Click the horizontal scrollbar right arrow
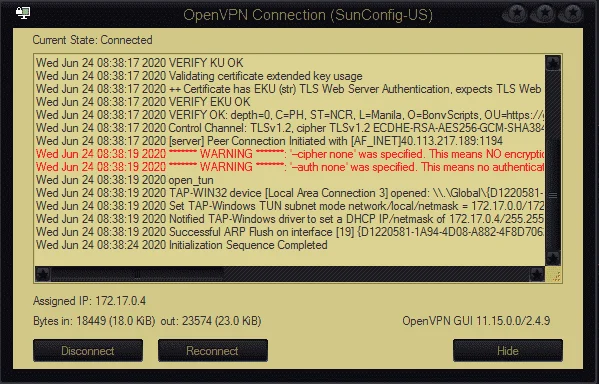Image resolution: width=599 pixels, height=384 pixels. click(537, 274)
